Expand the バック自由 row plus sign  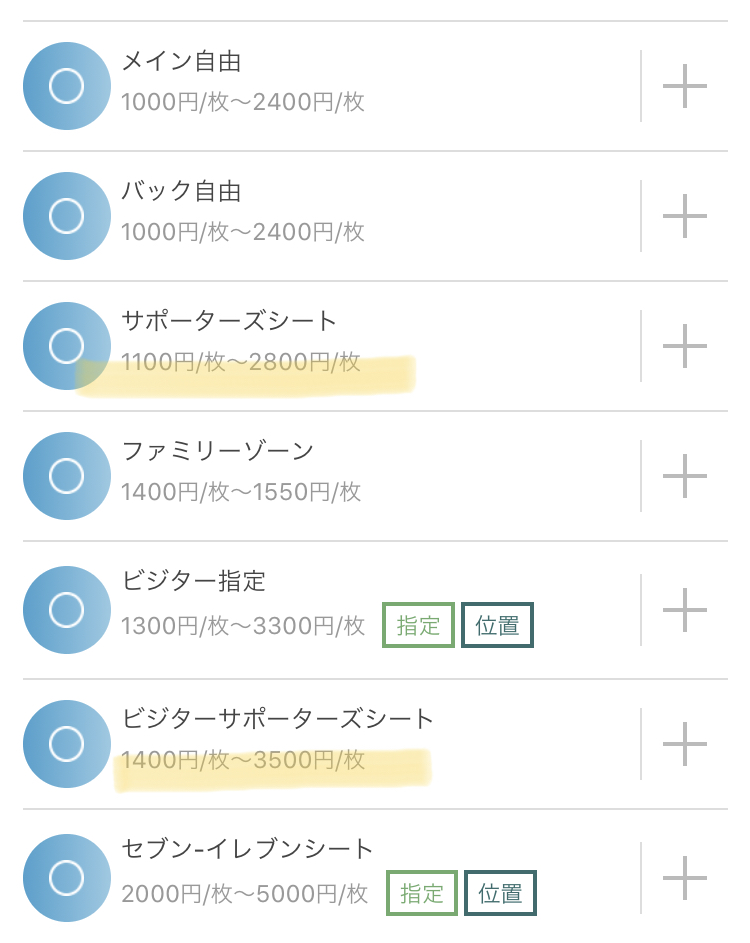click(684, 216)
